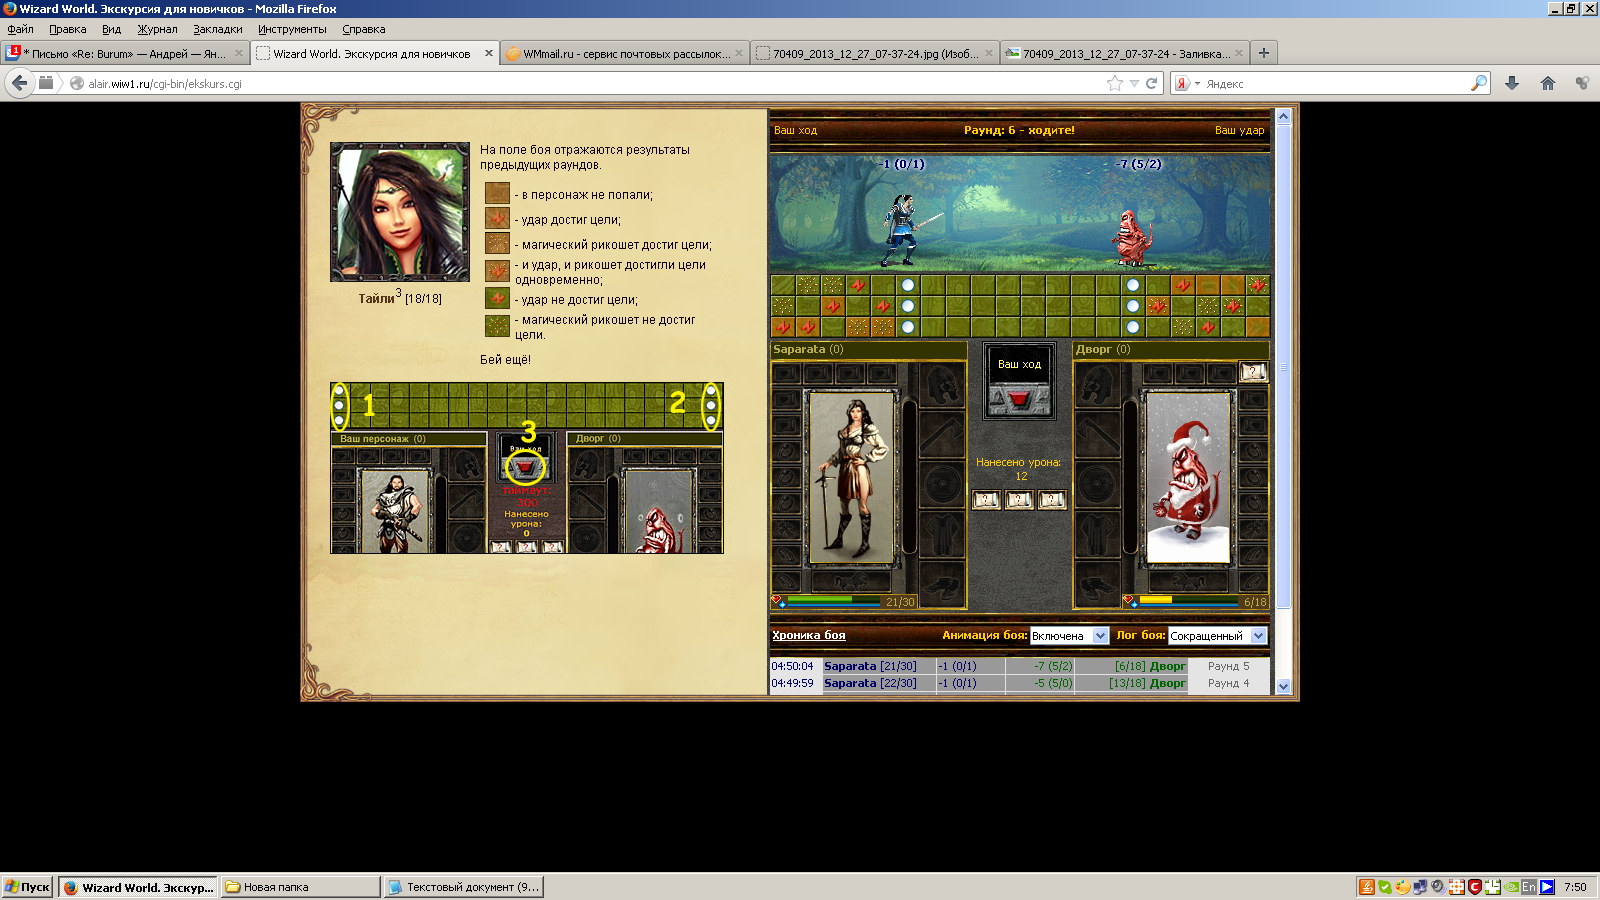Click the game frame scrollbar down arrow

click(1284, 686)
